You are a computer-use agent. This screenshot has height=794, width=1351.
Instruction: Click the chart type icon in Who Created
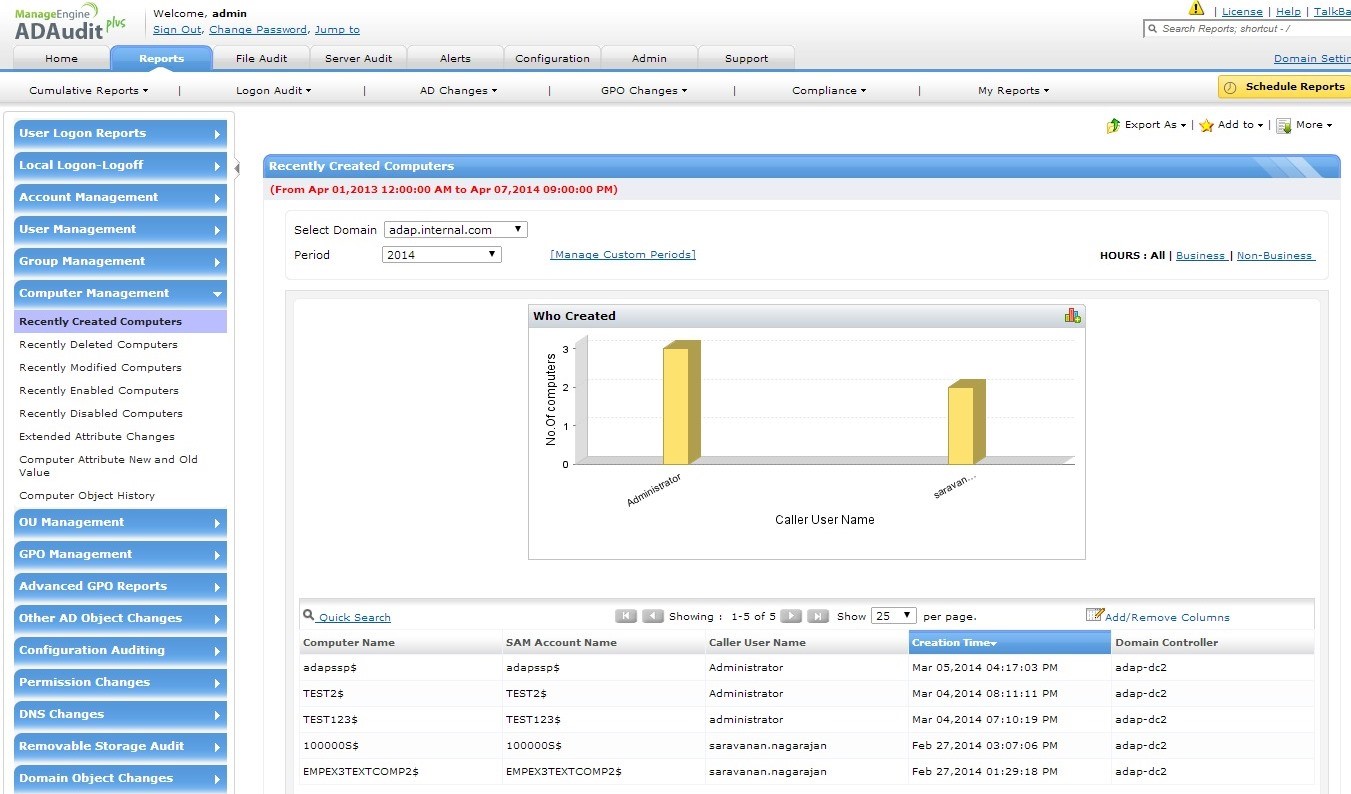[x=1072, y=316]
